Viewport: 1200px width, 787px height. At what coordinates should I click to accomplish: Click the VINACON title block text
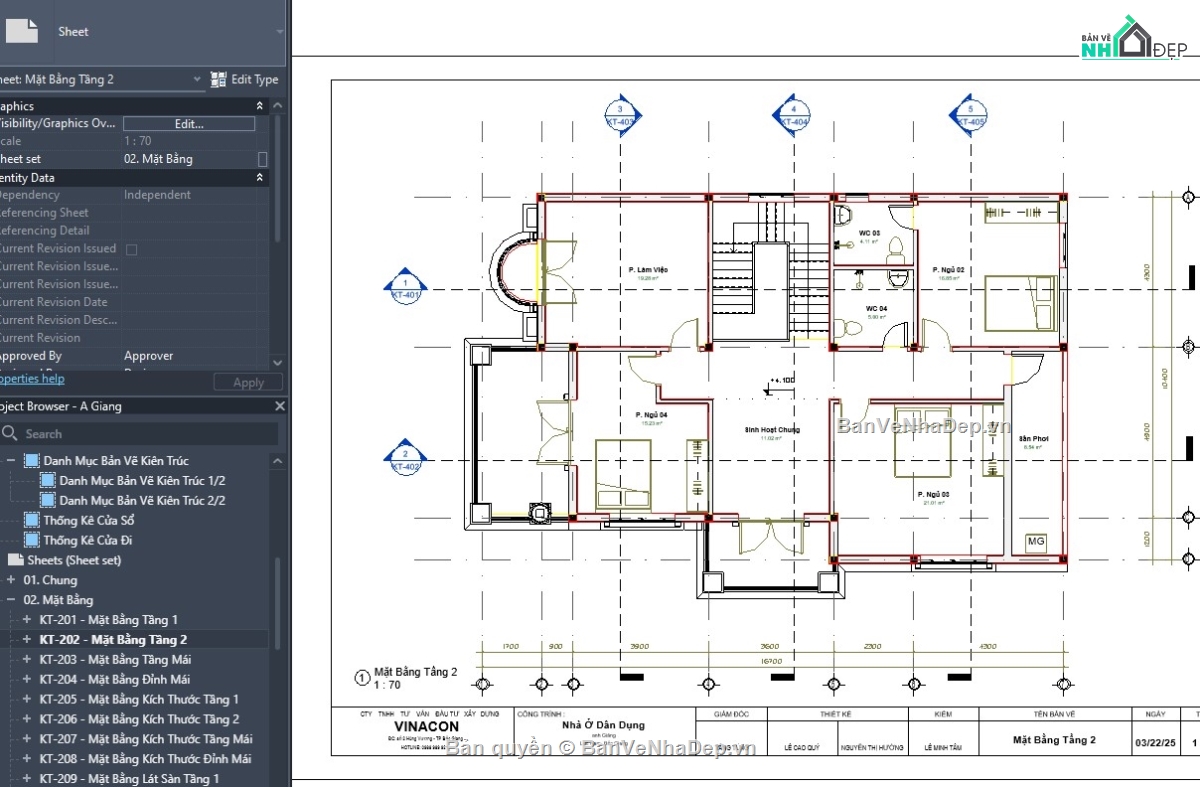point(426,727)
